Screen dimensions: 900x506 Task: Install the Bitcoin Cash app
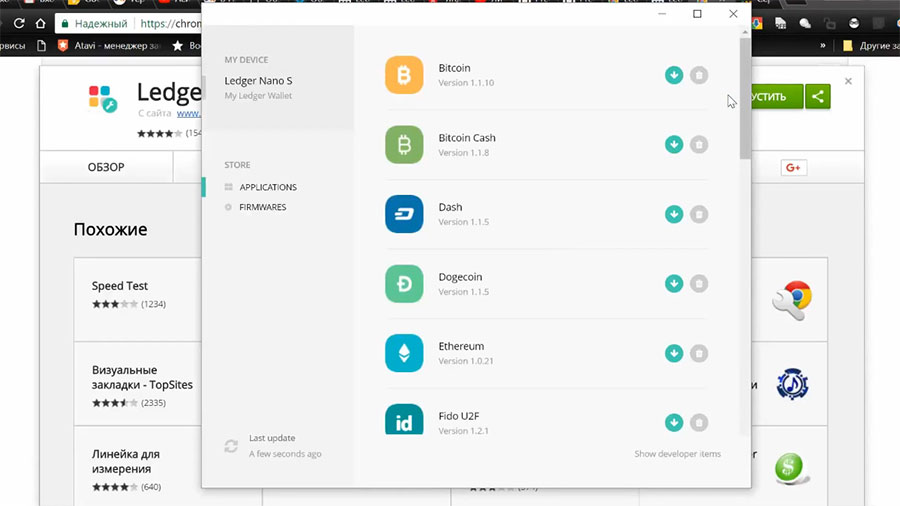click(x=674, y=145)
